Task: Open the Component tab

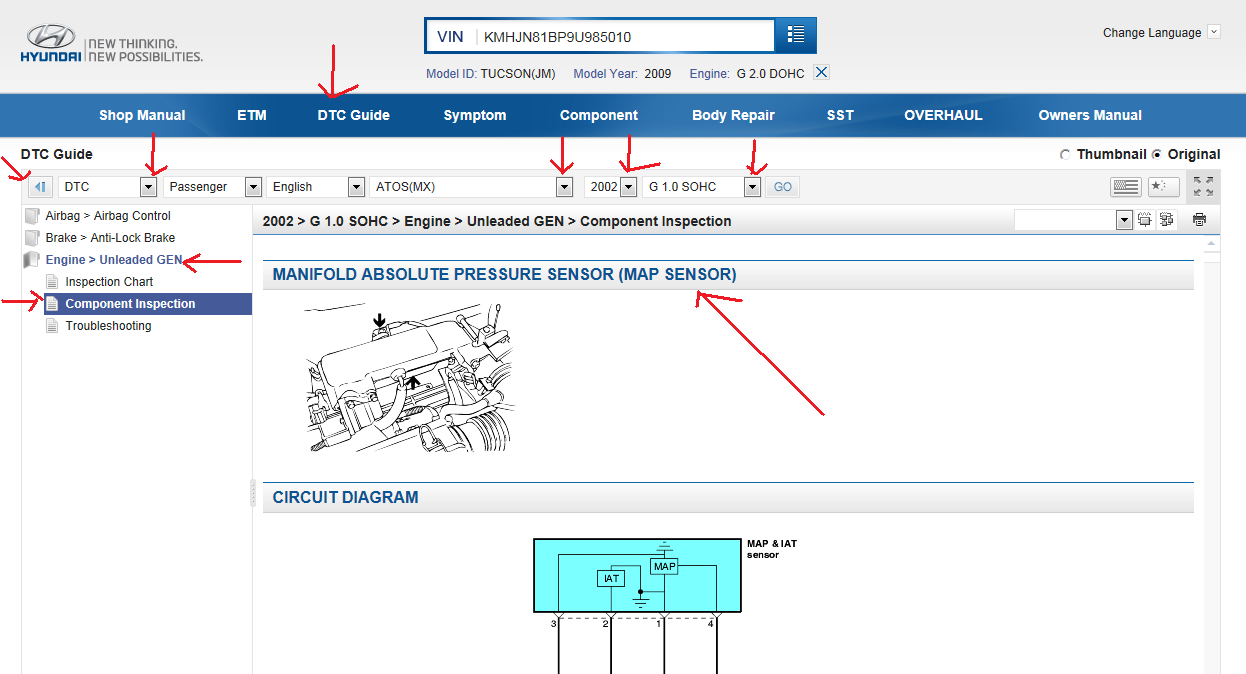Action: point(599,115)
